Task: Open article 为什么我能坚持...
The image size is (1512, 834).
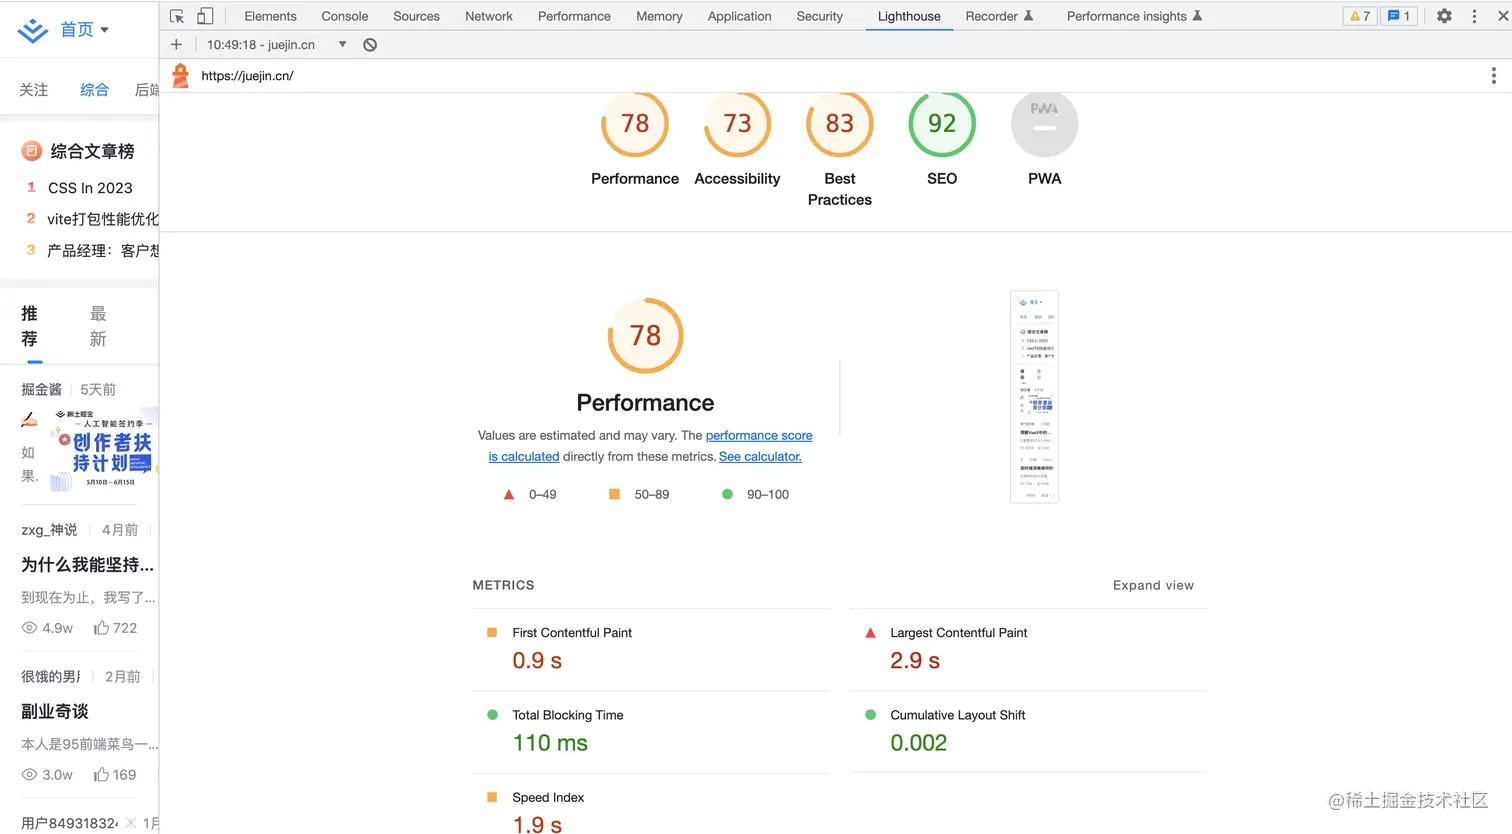Action: point(88,565)
